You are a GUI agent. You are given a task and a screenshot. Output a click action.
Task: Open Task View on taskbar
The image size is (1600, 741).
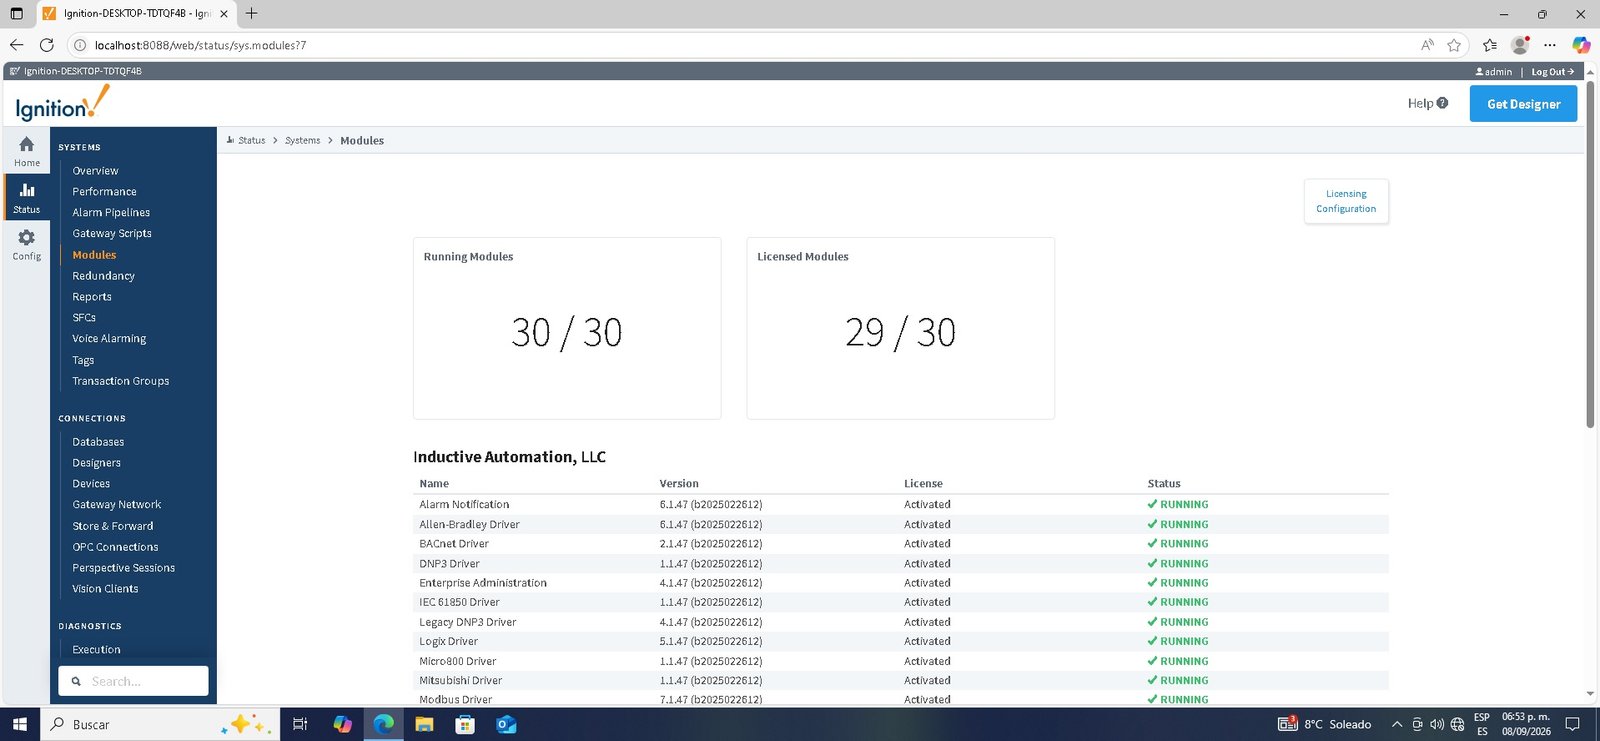(x=299, y=724)
